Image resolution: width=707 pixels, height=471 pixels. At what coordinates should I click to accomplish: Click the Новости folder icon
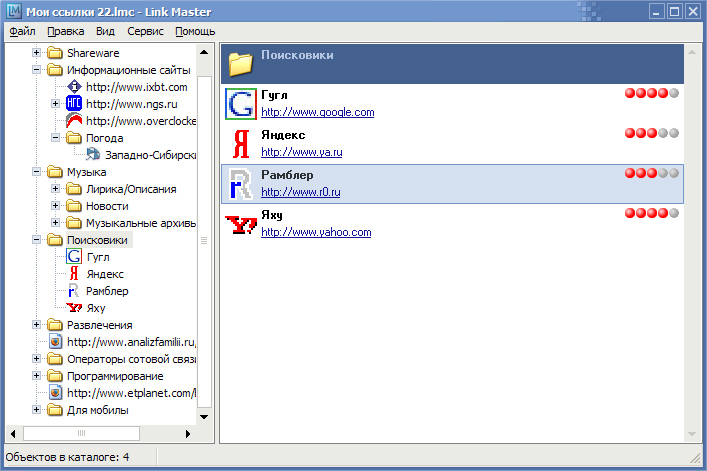(74, 206)
